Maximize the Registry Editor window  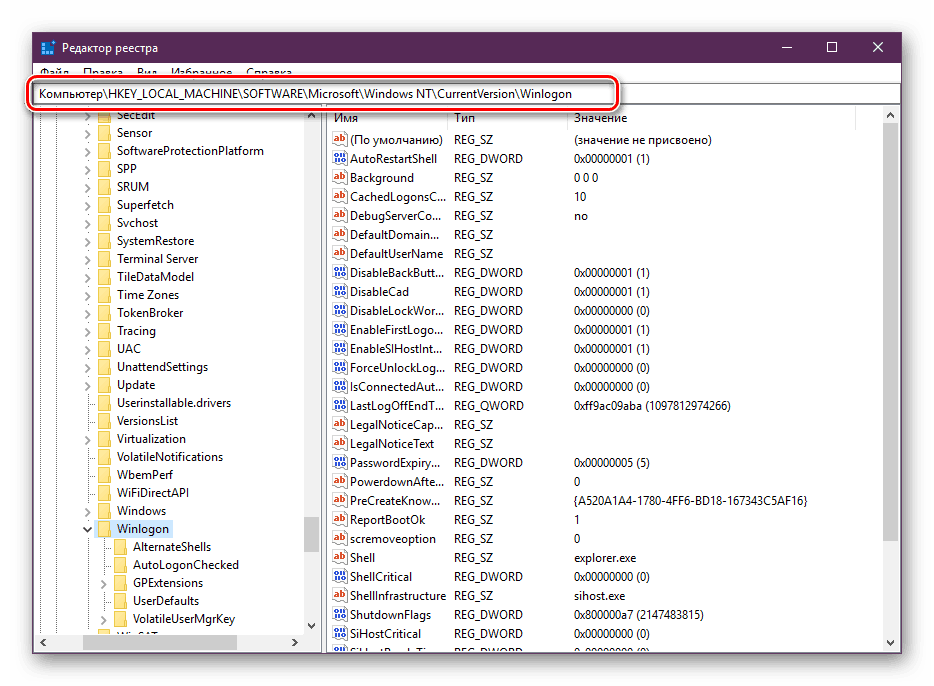(x=832, y=47)
